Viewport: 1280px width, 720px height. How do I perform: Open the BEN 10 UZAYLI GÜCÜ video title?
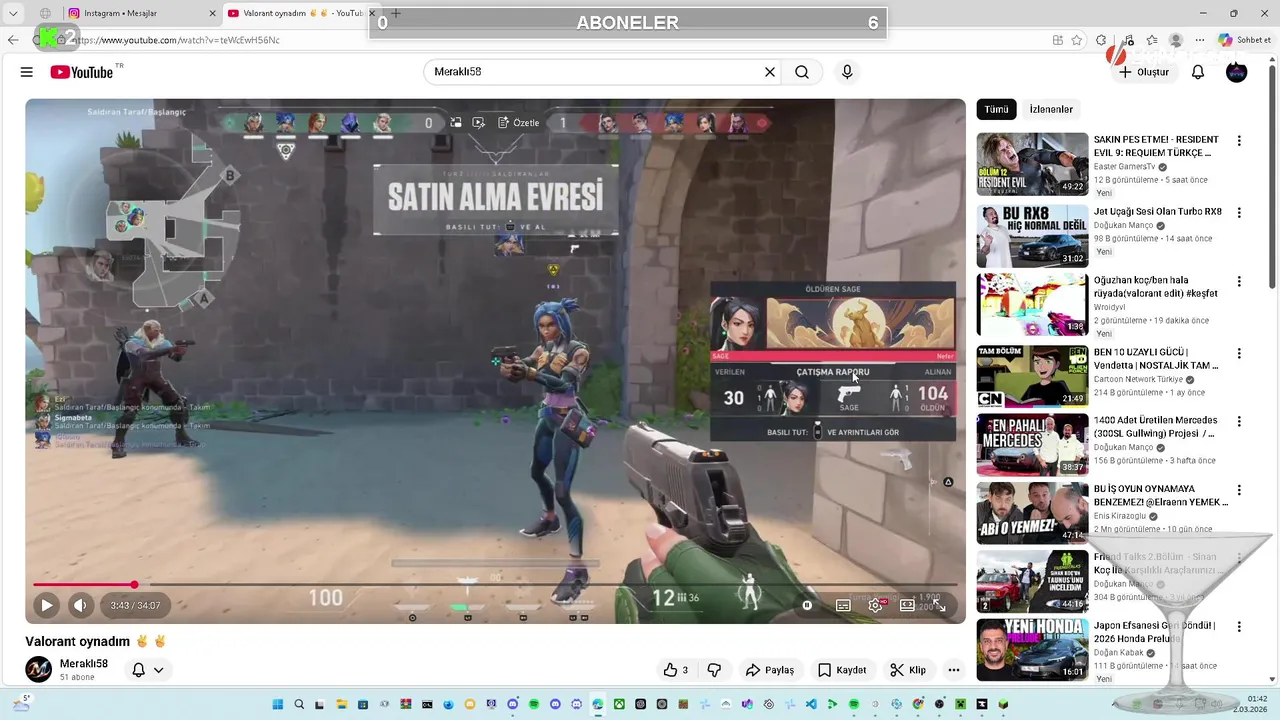coord(1156,359)
